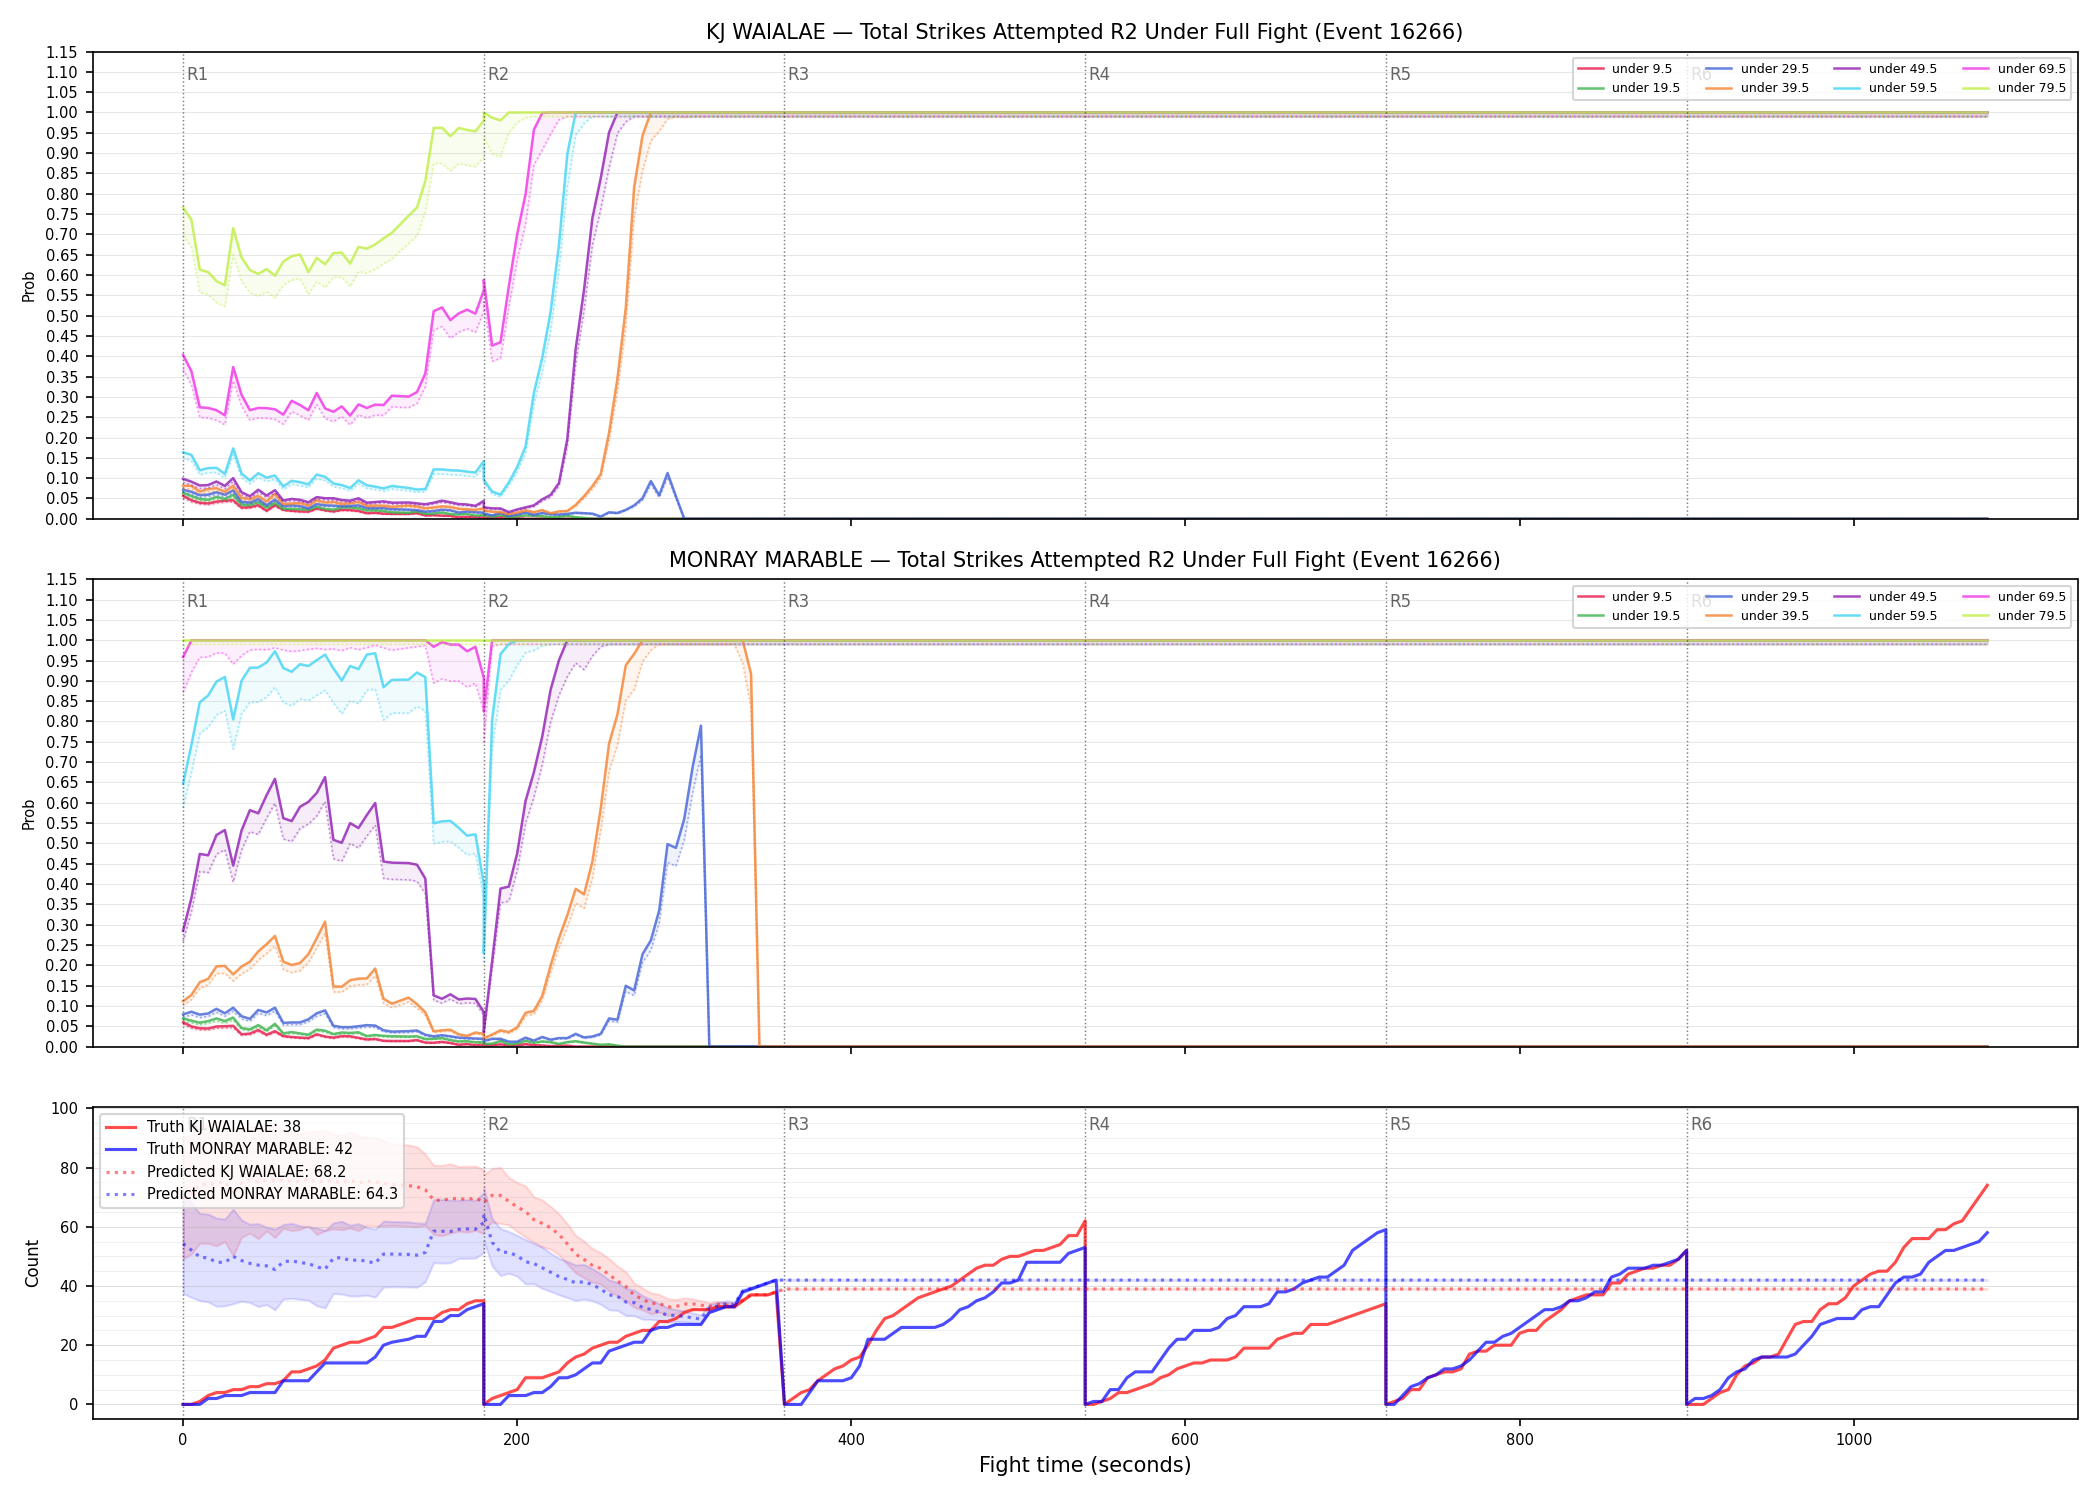
Task: Click the R4 round label in MONRAY MARABLE chart
Action: [1099, 601]
